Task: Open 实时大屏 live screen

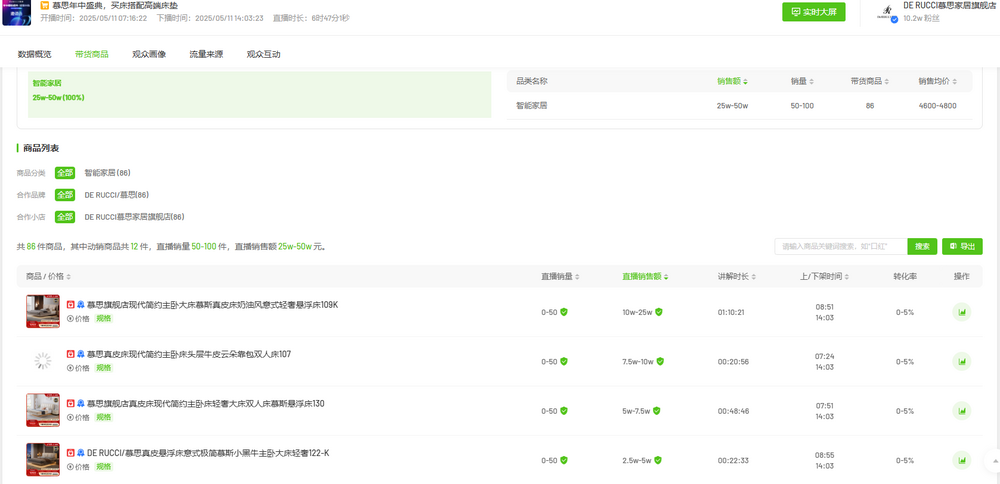Action: (x=814, y=12)
